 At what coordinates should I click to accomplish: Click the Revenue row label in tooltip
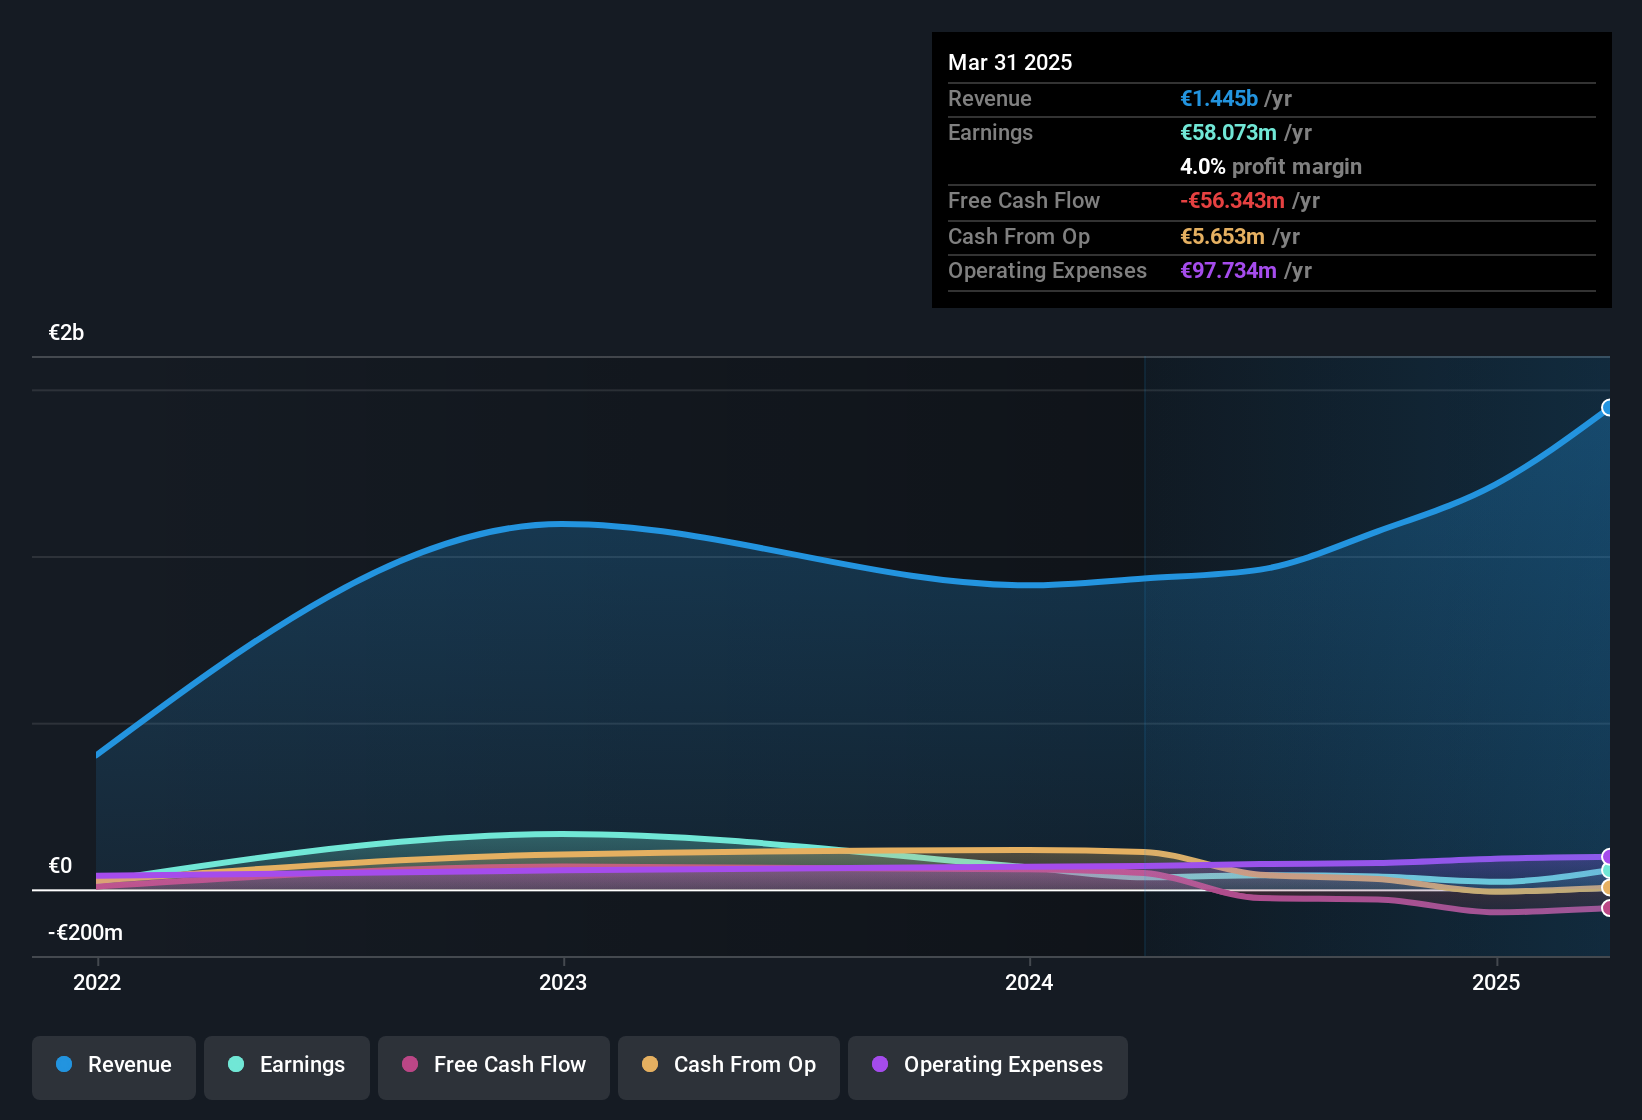pos(990,99)
